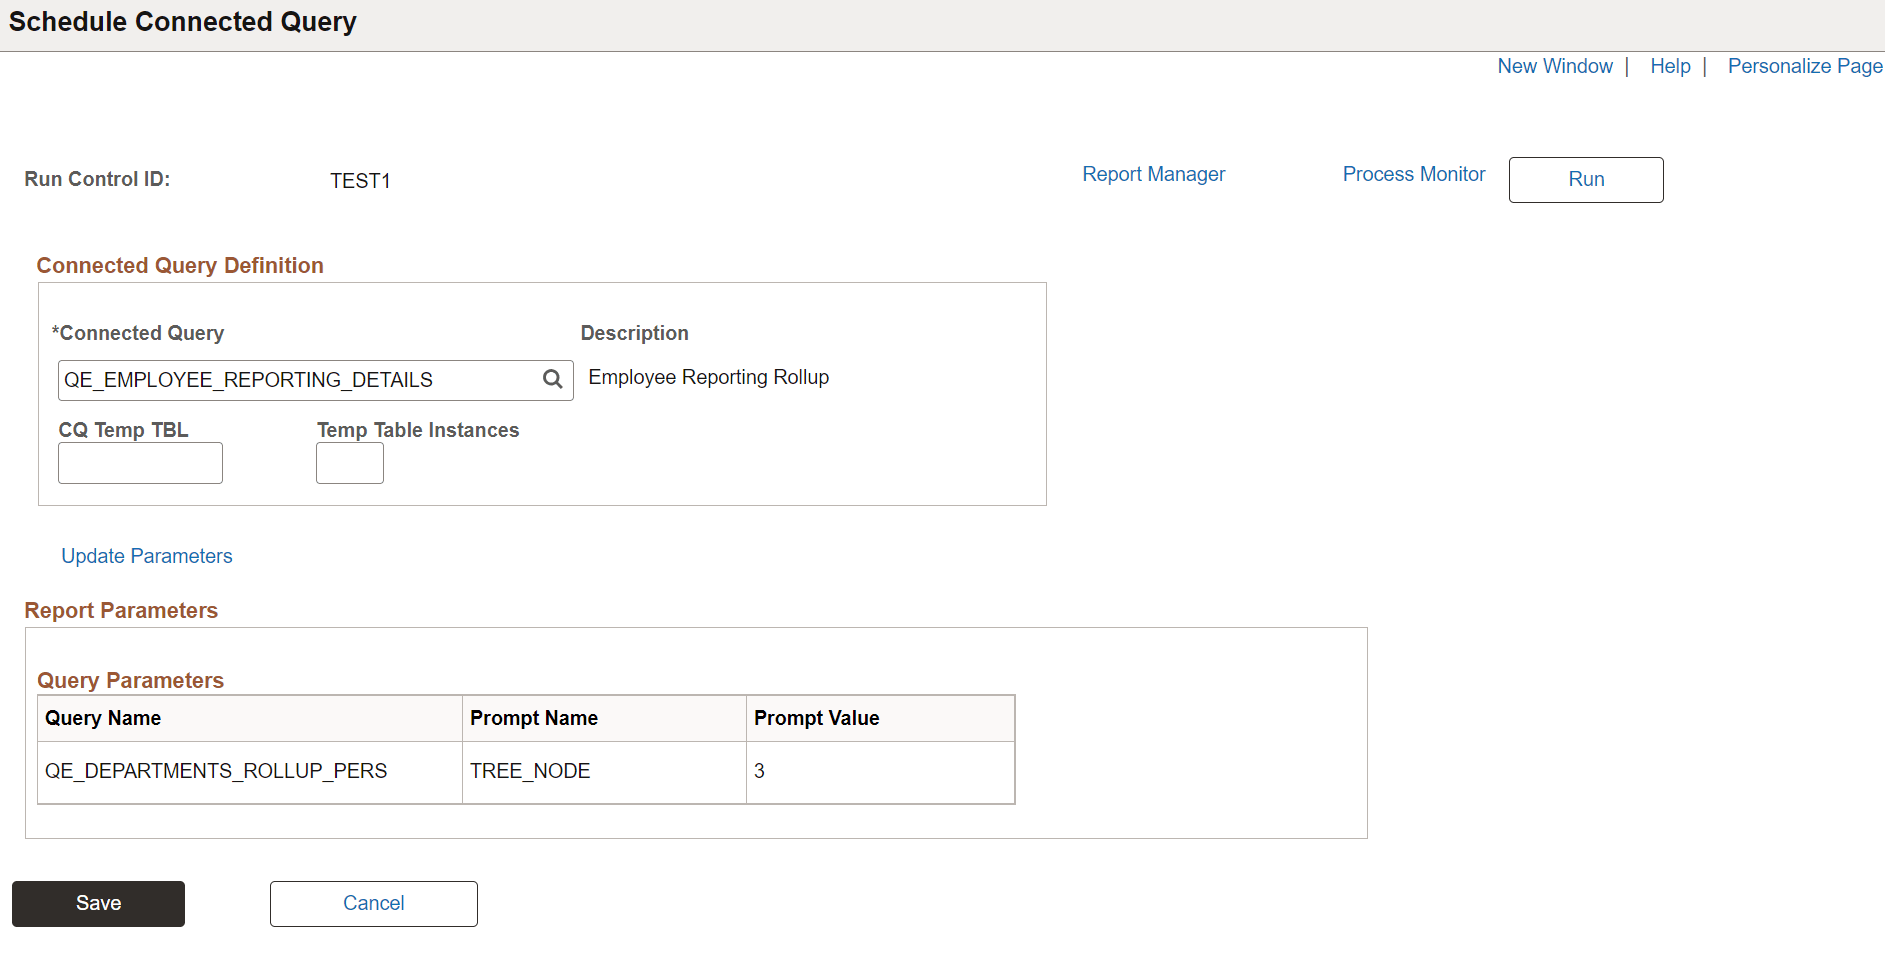The height and width of the screenshot is (955, 1885).
Task: Click the Run button
Action: pyautogui.click(x=1585, y=179)
